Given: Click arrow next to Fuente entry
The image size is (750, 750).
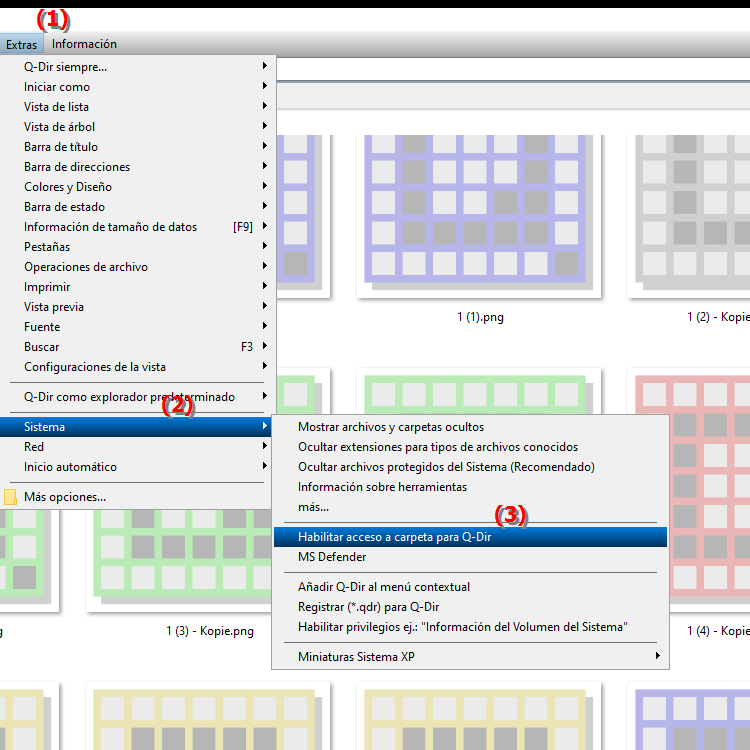Looking at the screenshot, I should click(x=265, y=326).
